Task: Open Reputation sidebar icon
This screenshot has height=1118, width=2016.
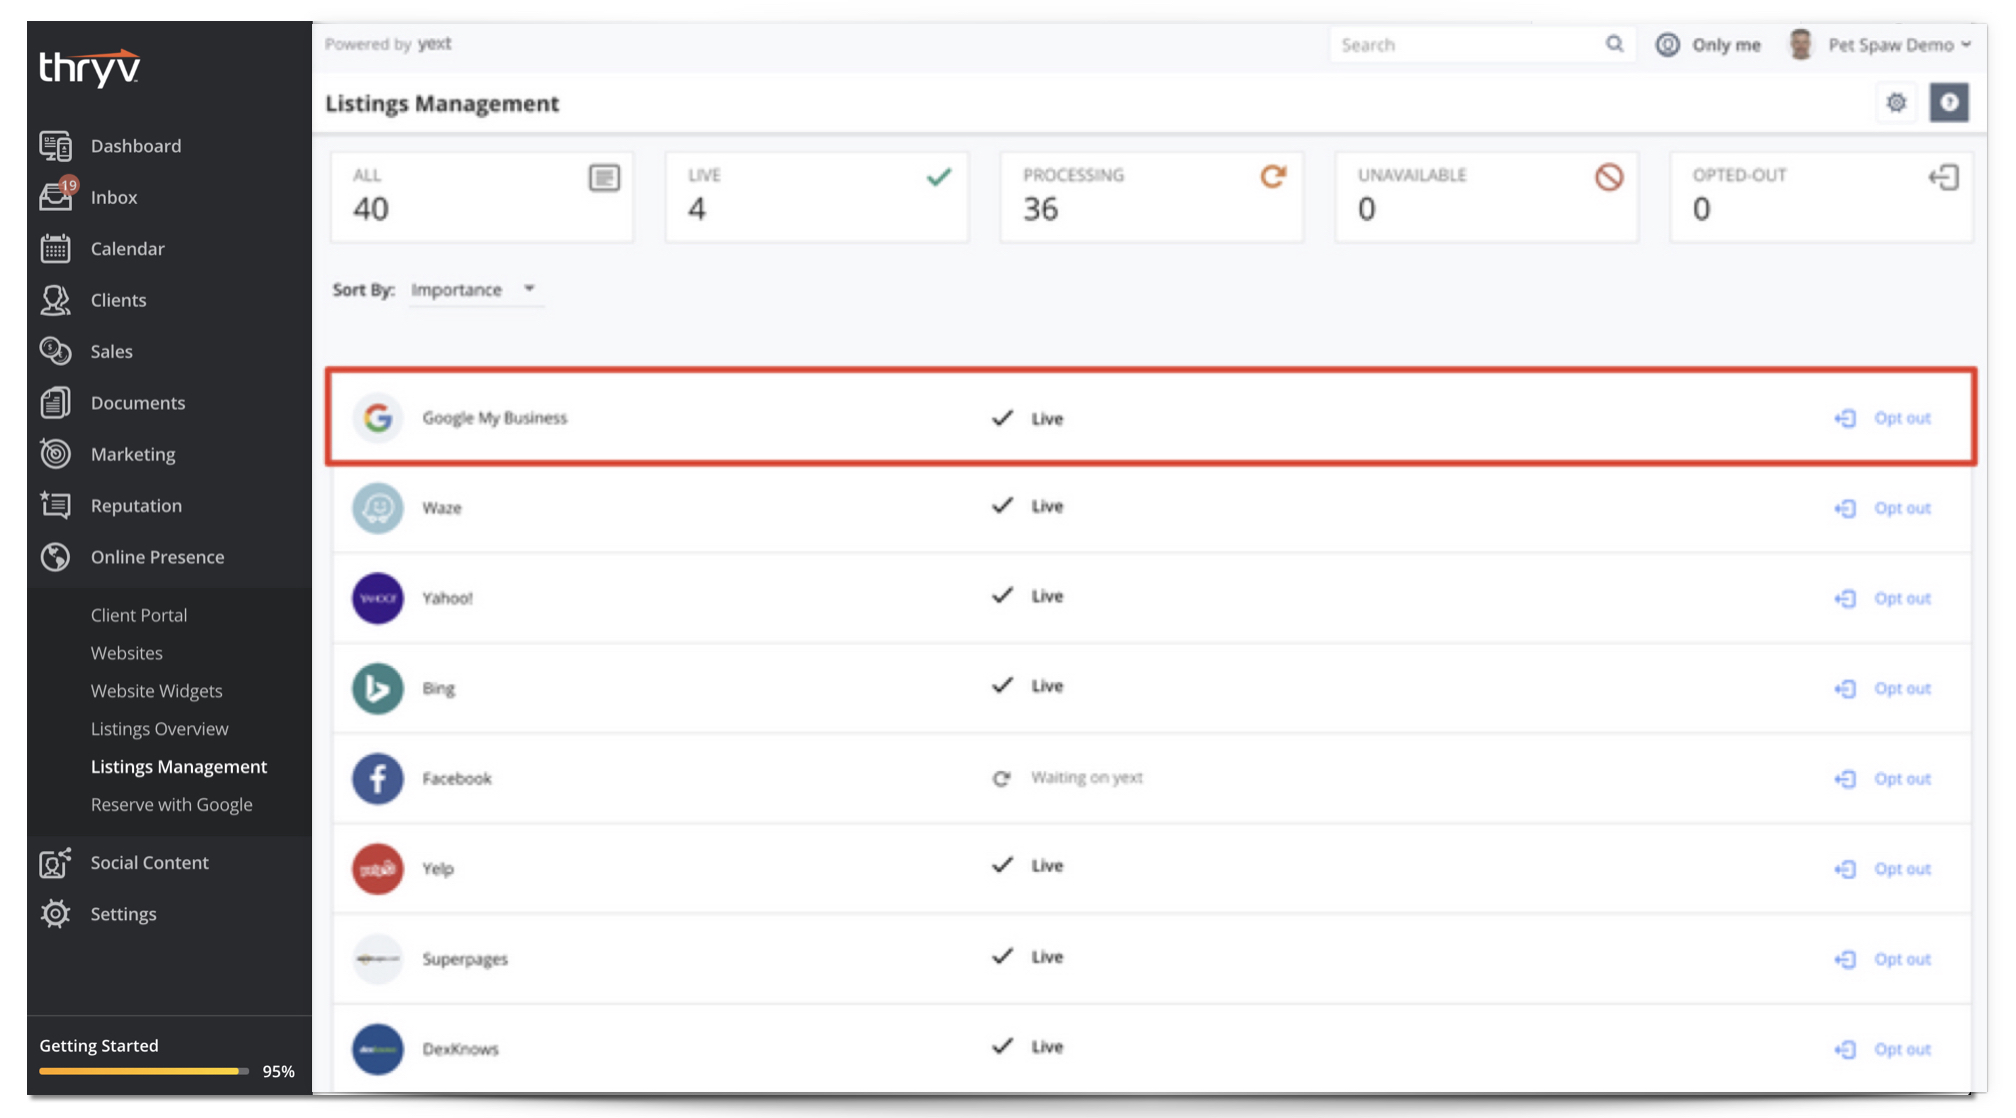Action: pyautogui.click(x=56, y=505)
